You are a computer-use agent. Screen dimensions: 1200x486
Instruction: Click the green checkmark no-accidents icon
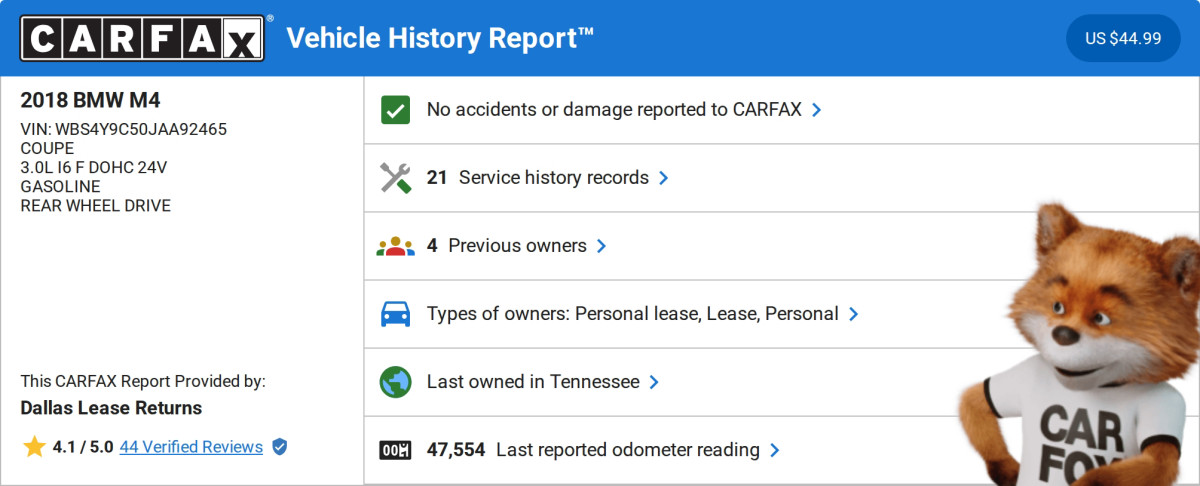(396, 110)
